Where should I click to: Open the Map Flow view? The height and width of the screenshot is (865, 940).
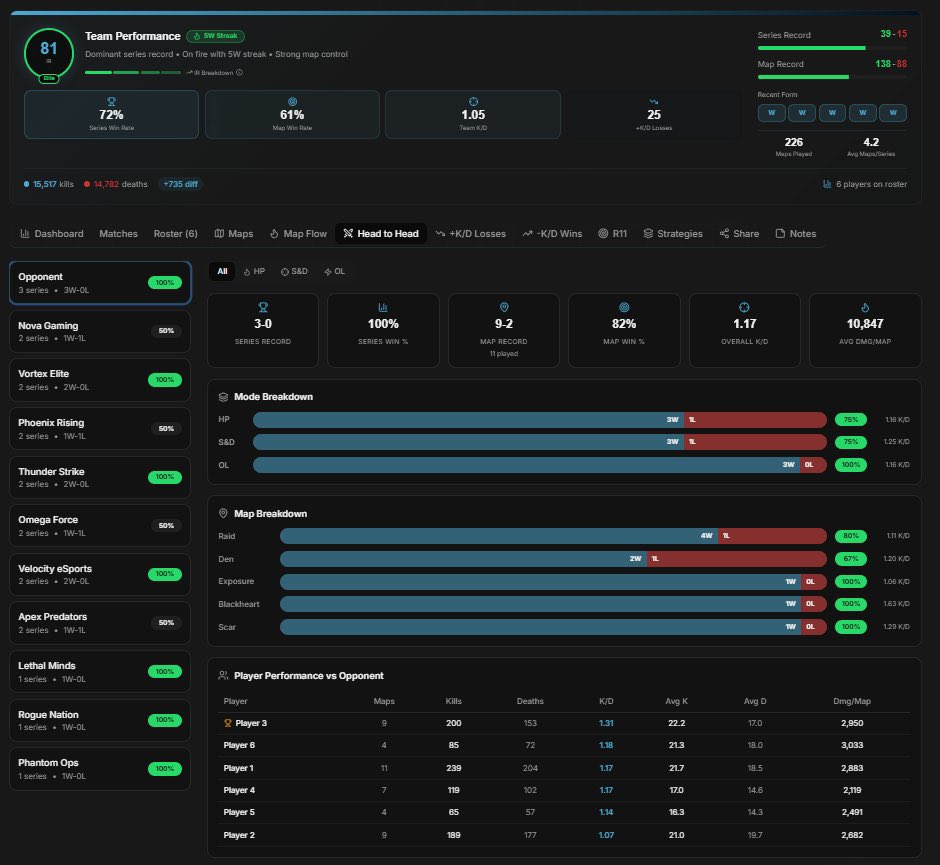[298, 233]
